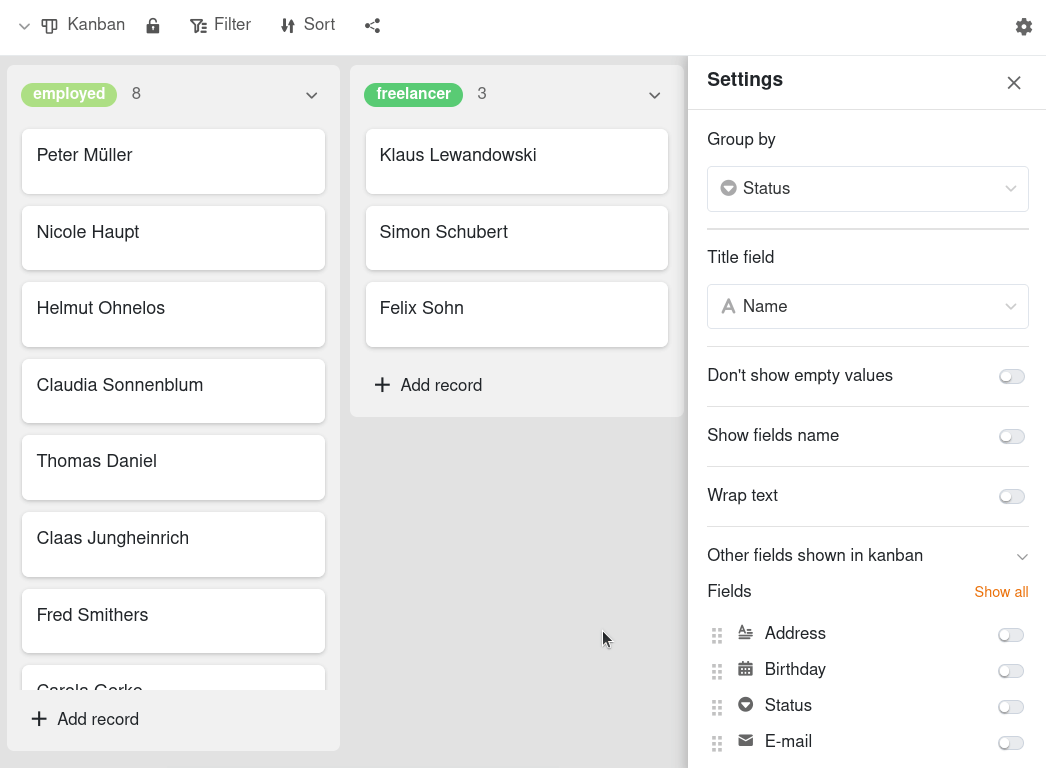Image resolution: width=1046 pixels, height=768 pixels.
Task: Open view settings with the gear icon
Action: [1023, 26]
